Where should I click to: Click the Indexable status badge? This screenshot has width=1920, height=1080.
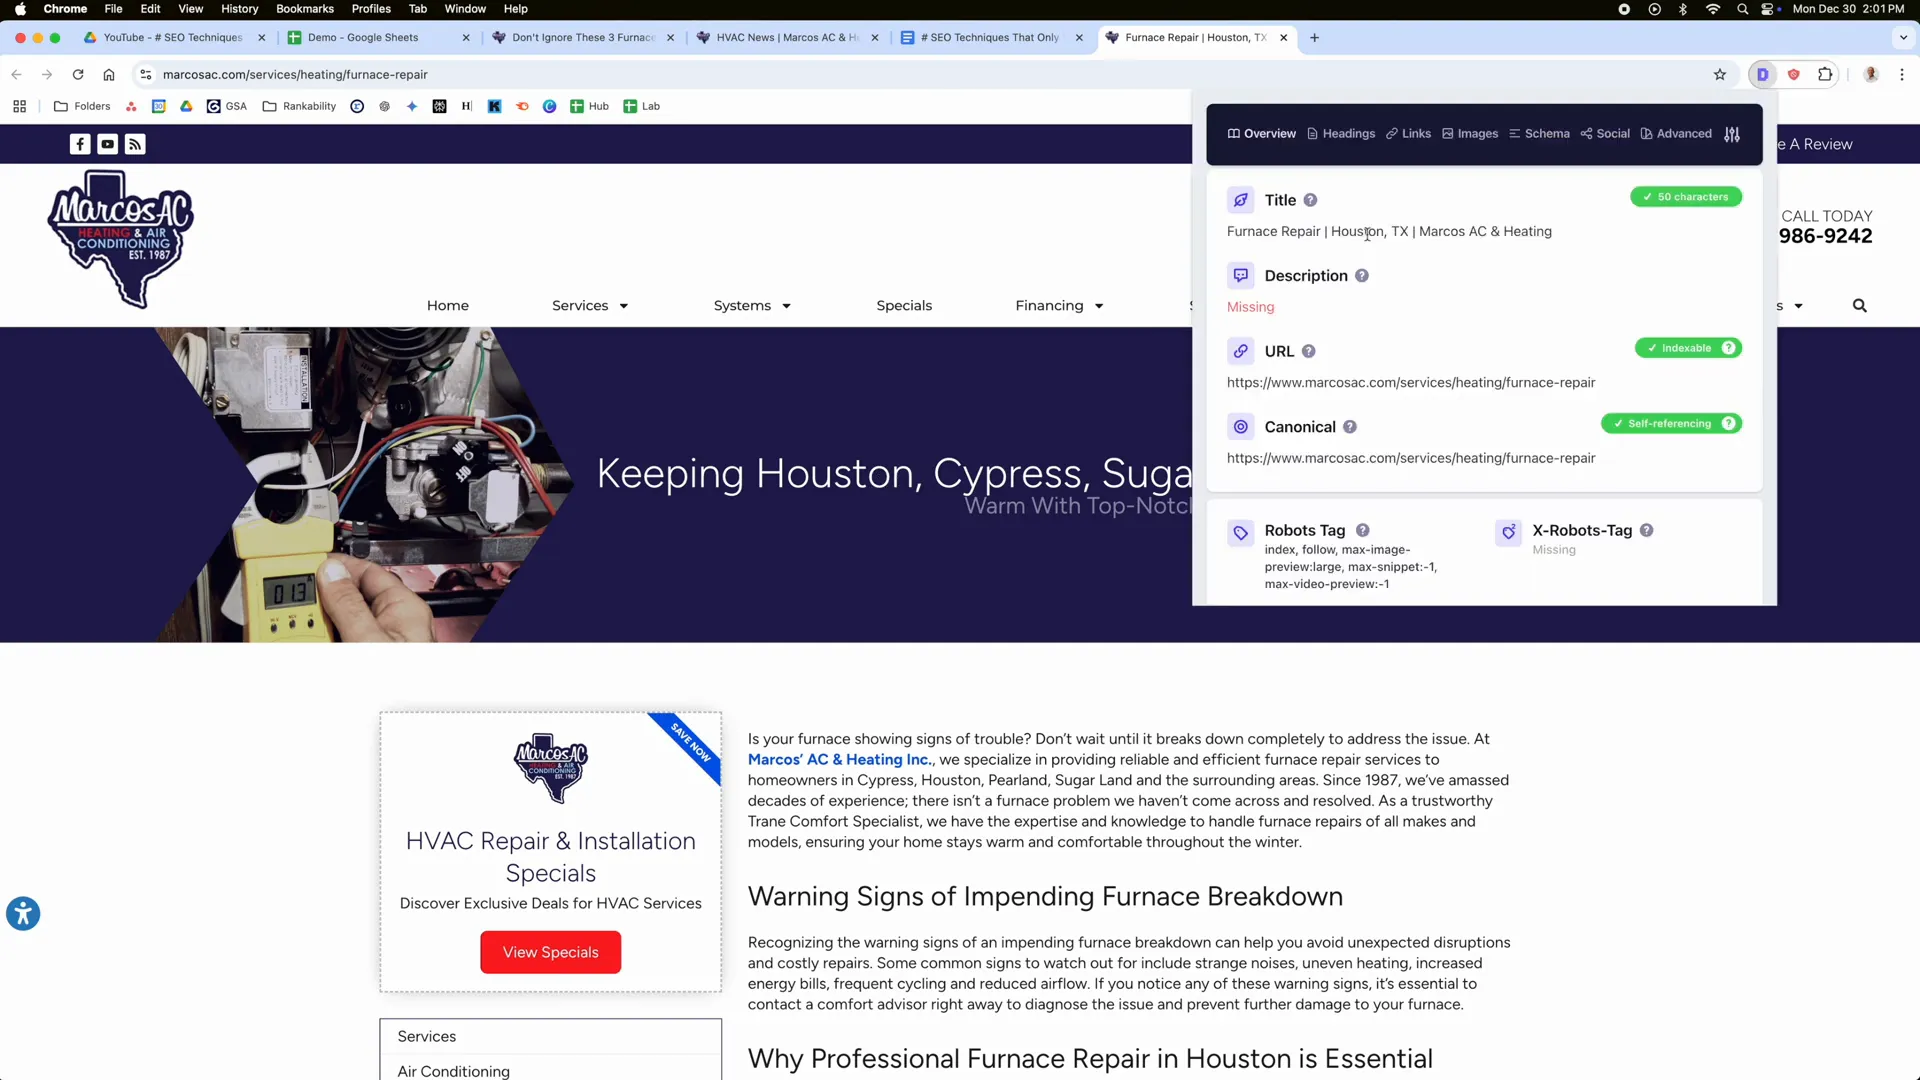[x=1687, y=348]
